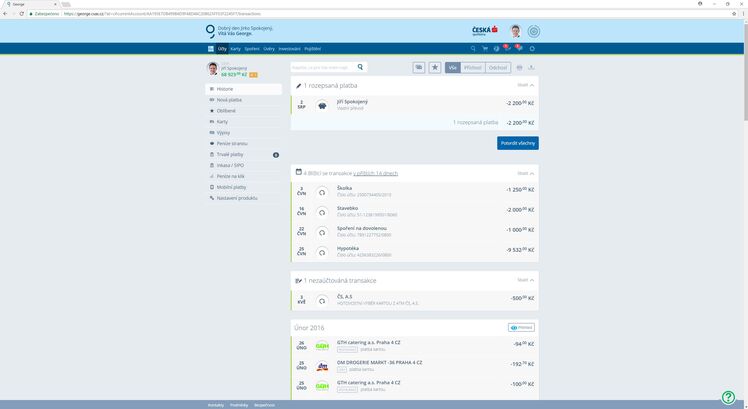The width and height of the screenshot is (748, 409).
Task: Click the overview grid icon left of Účty
Action: point(210,48)
